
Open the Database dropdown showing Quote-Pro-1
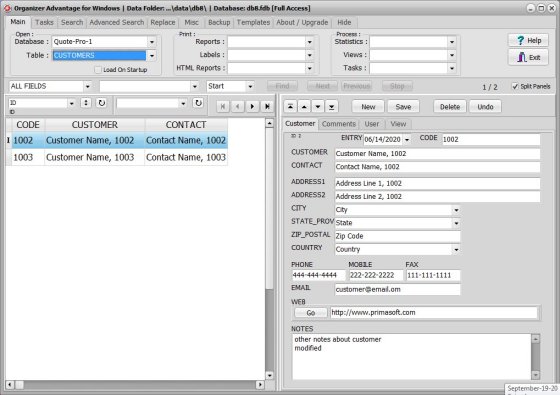[152, 42]
